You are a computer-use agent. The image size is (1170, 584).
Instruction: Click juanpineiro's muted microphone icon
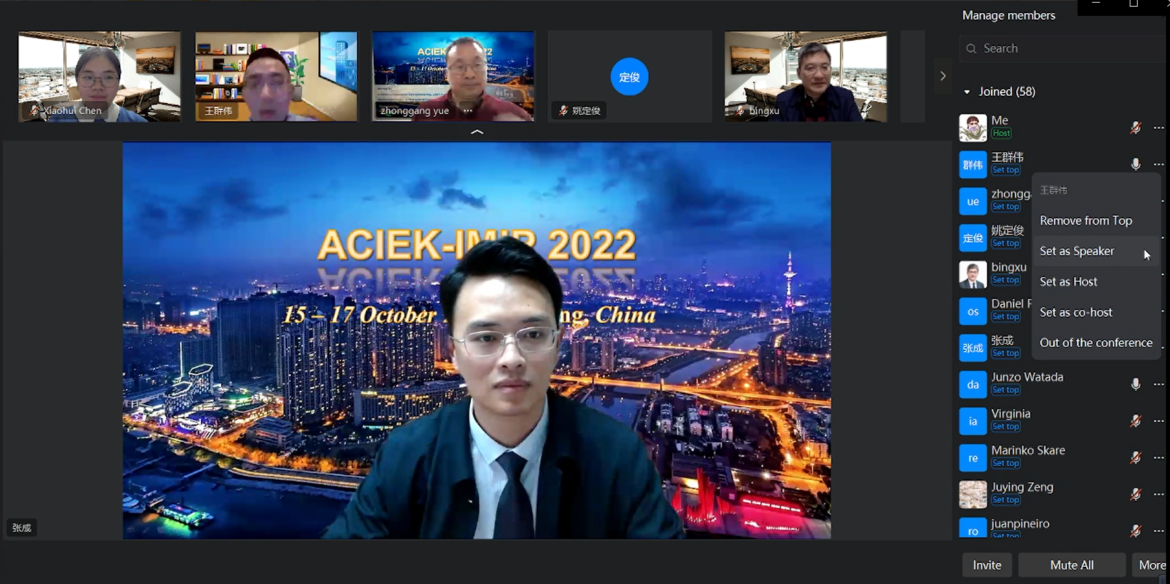click(1135, 530)
